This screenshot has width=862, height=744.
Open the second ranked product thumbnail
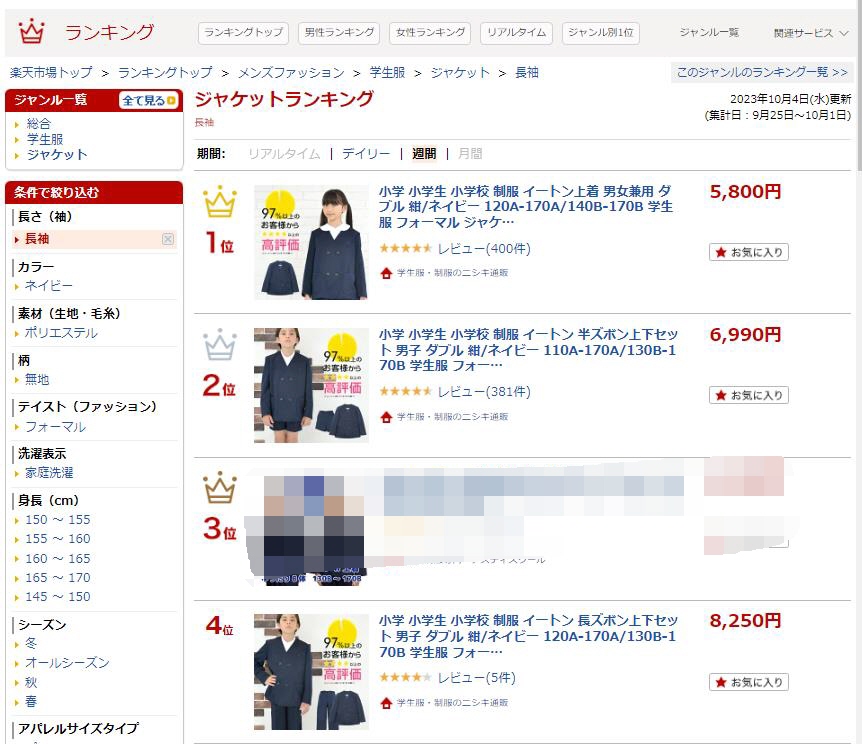[311, 385]
